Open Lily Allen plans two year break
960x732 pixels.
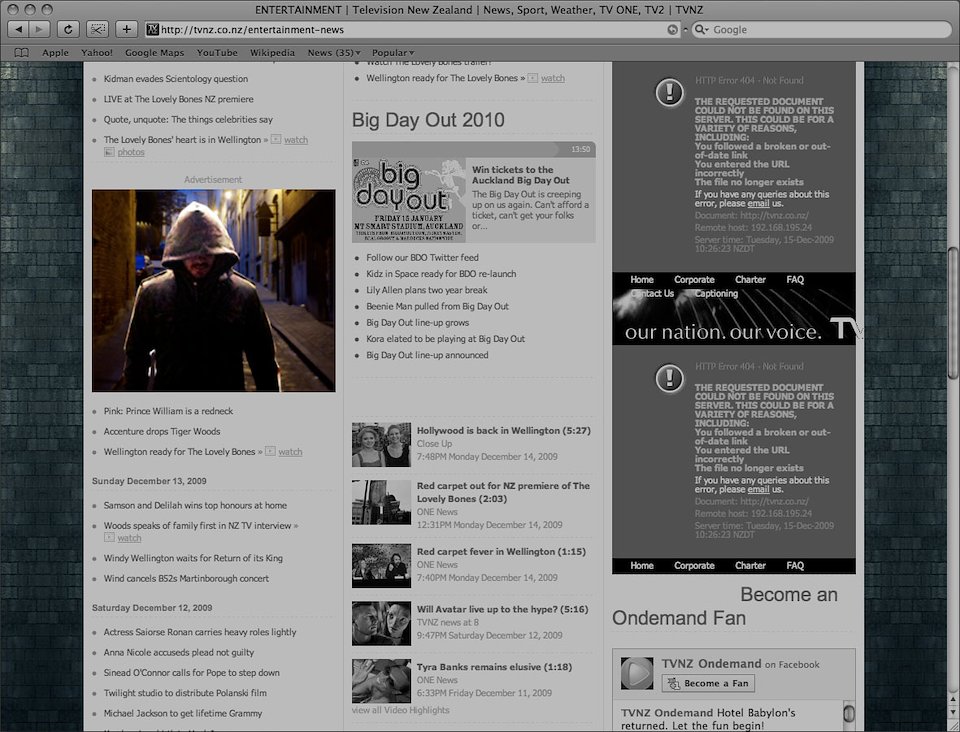(427, 290)
